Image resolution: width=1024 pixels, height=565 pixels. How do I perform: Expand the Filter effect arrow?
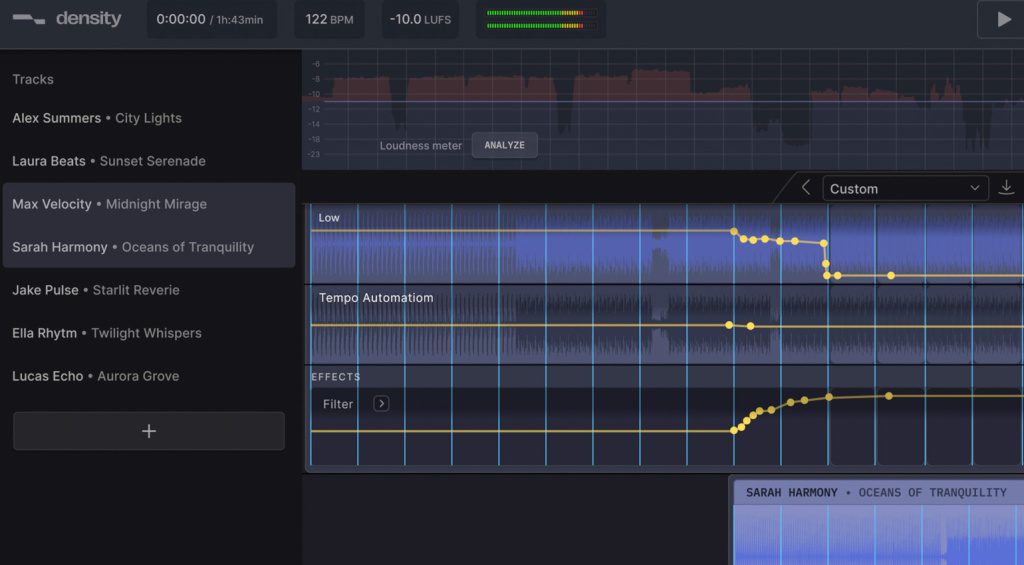point(381,404)
